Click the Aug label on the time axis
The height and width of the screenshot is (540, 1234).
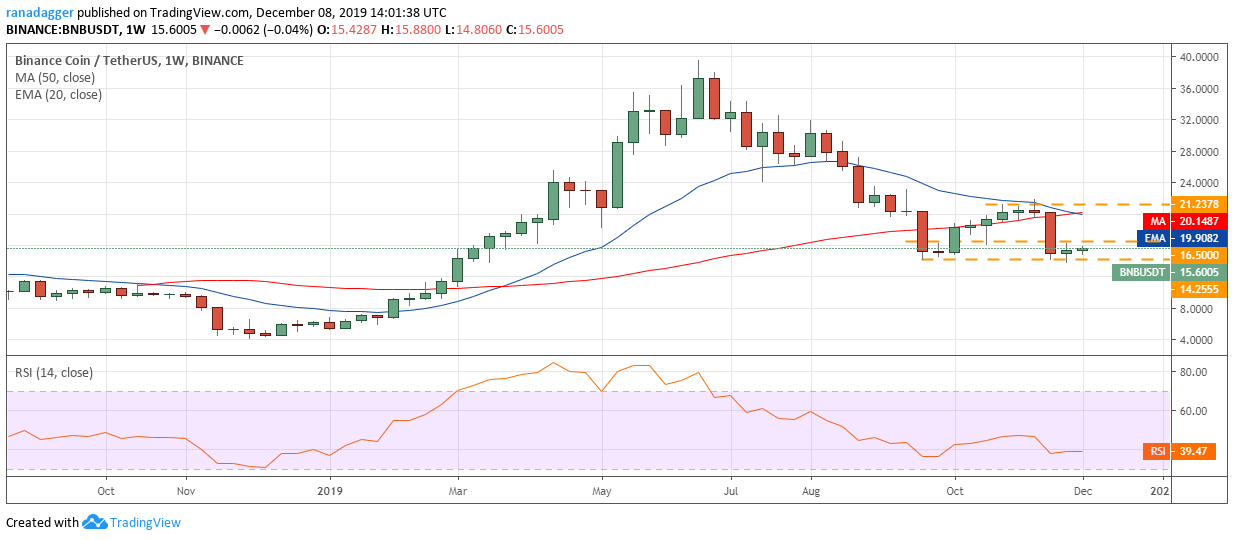point(811,491)
